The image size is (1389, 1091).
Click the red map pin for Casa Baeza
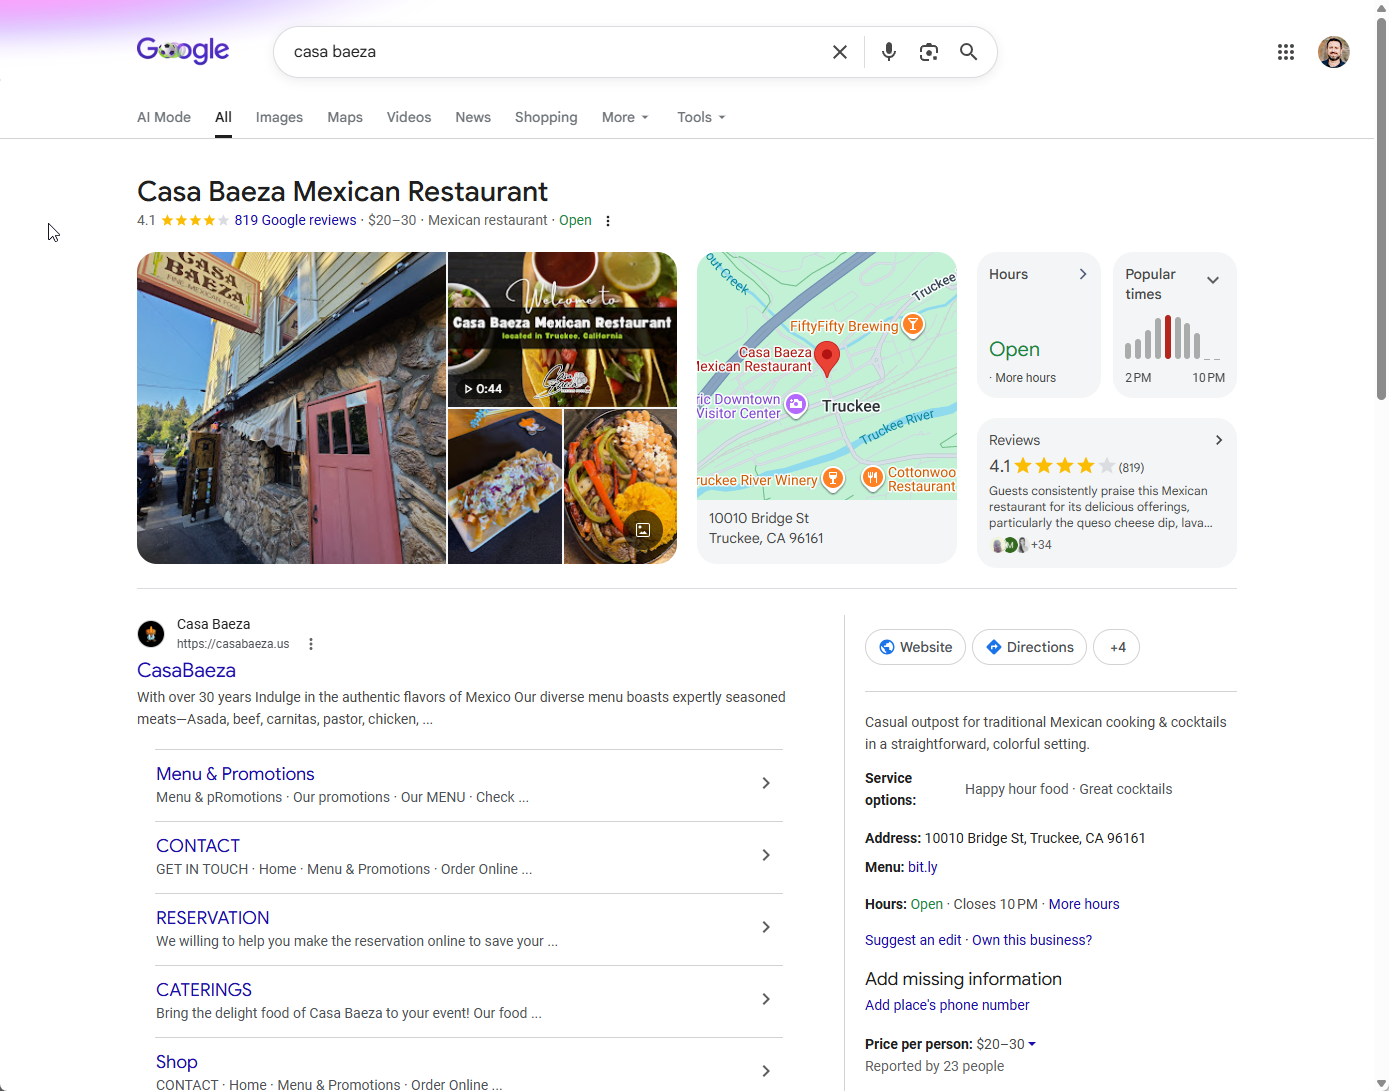pos(827,357)
